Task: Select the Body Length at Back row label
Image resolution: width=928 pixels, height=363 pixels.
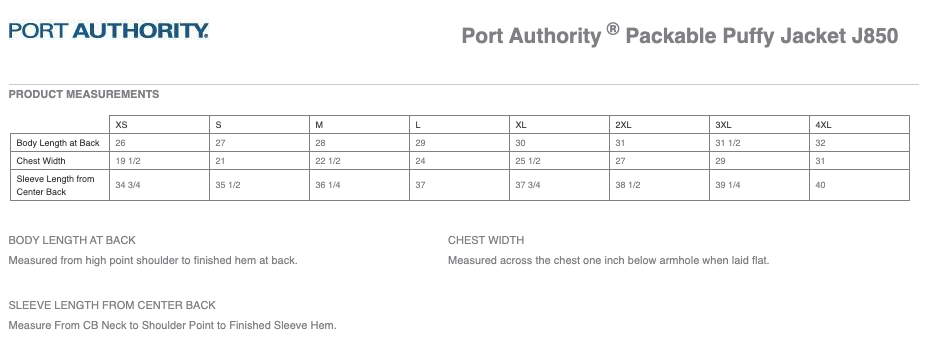Action: pos(60,143)
